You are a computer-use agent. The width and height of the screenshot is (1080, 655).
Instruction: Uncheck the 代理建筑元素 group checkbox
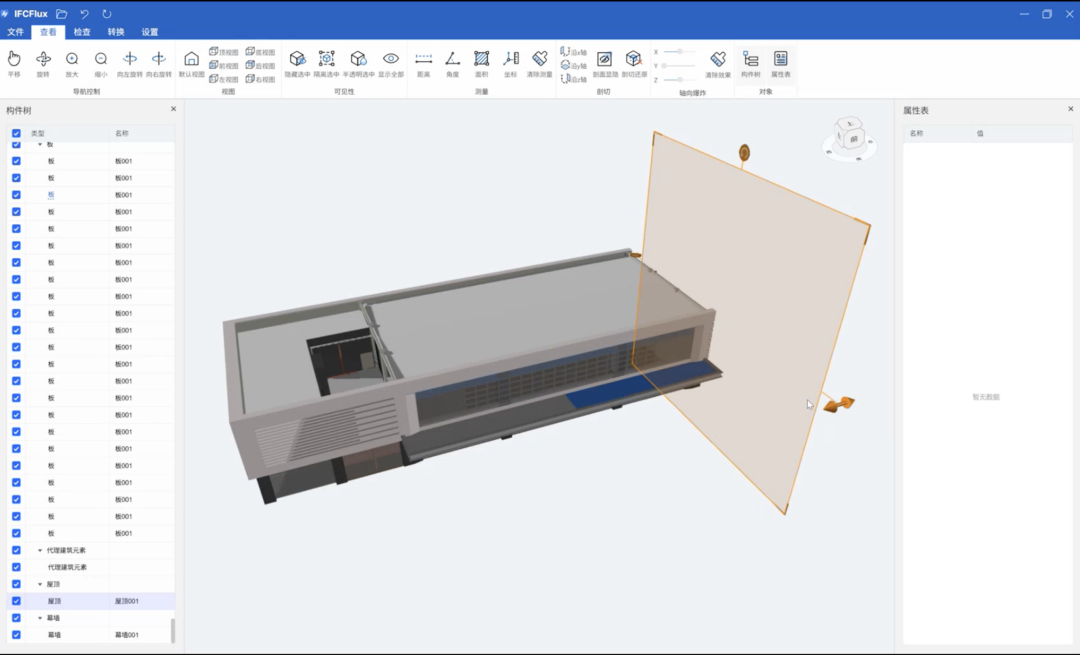(16, 550)
